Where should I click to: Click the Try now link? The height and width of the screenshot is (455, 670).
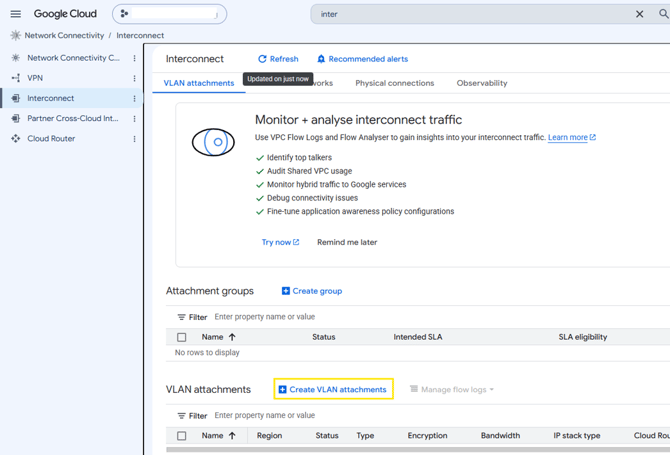click(x=280, y=242)
